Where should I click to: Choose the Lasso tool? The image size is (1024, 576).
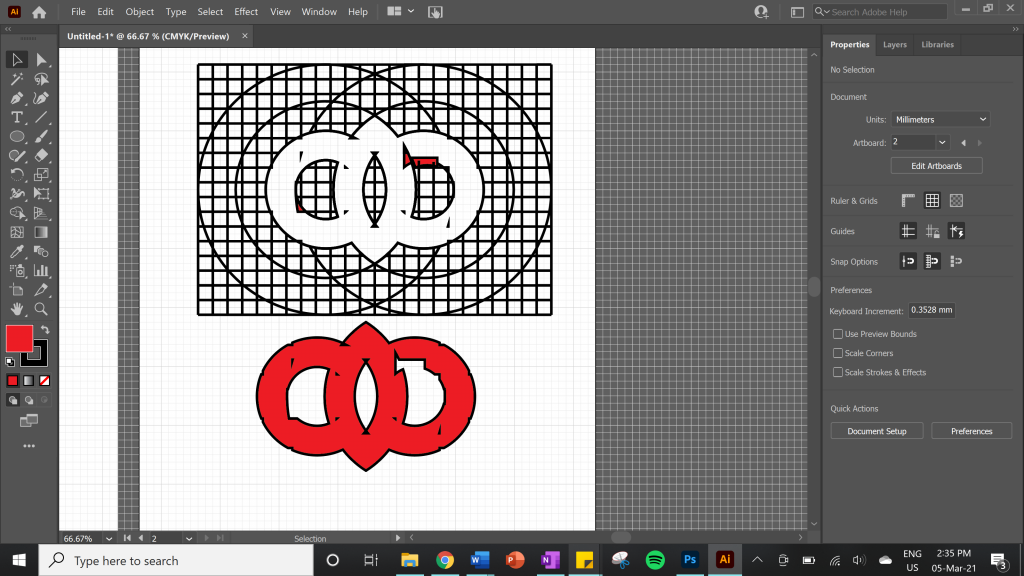click(x=41, y=79)
